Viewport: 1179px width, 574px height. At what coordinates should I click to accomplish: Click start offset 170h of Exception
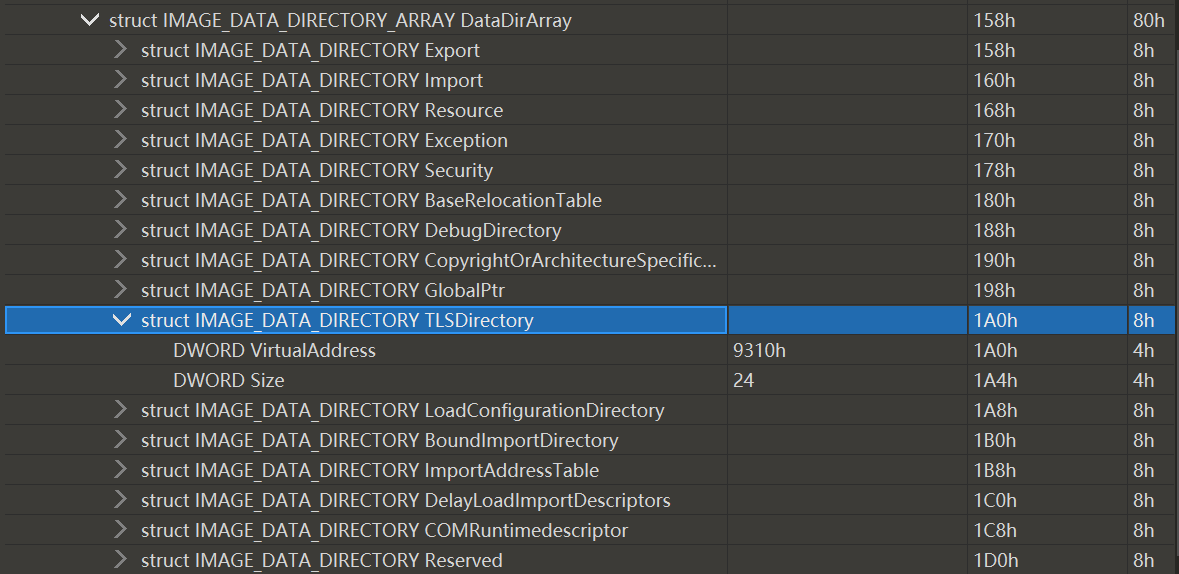994,141
